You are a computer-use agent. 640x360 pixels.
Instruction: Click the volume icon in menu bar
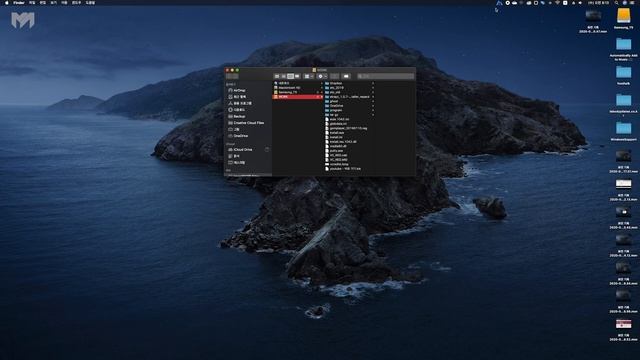coord(580,2)
